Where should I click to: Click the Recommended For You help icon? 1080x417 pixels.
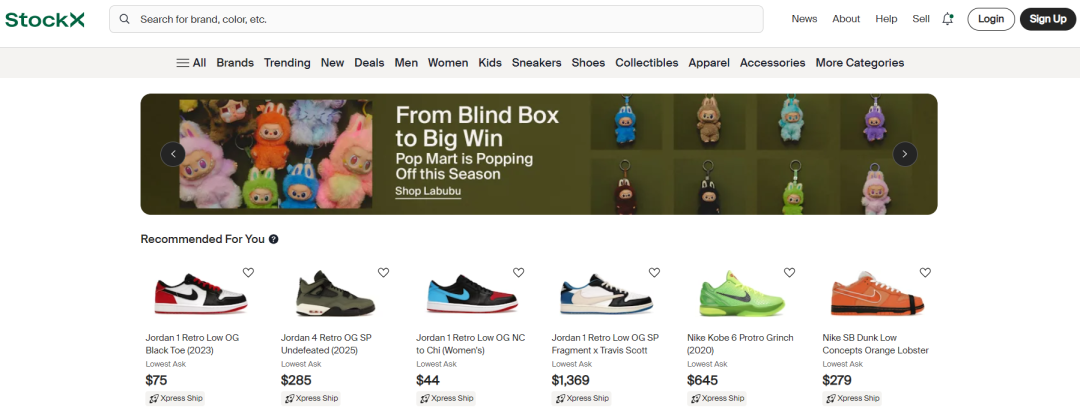point(273,239)
